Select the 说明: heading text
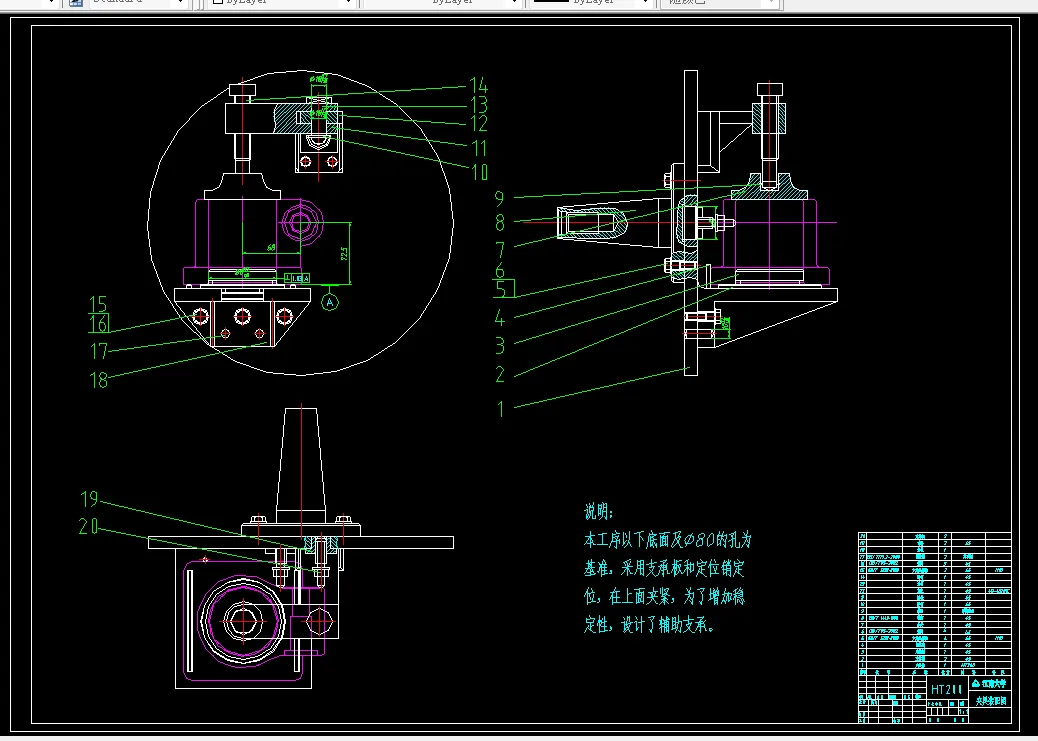 pyautogui.click(x=599, y=512)
